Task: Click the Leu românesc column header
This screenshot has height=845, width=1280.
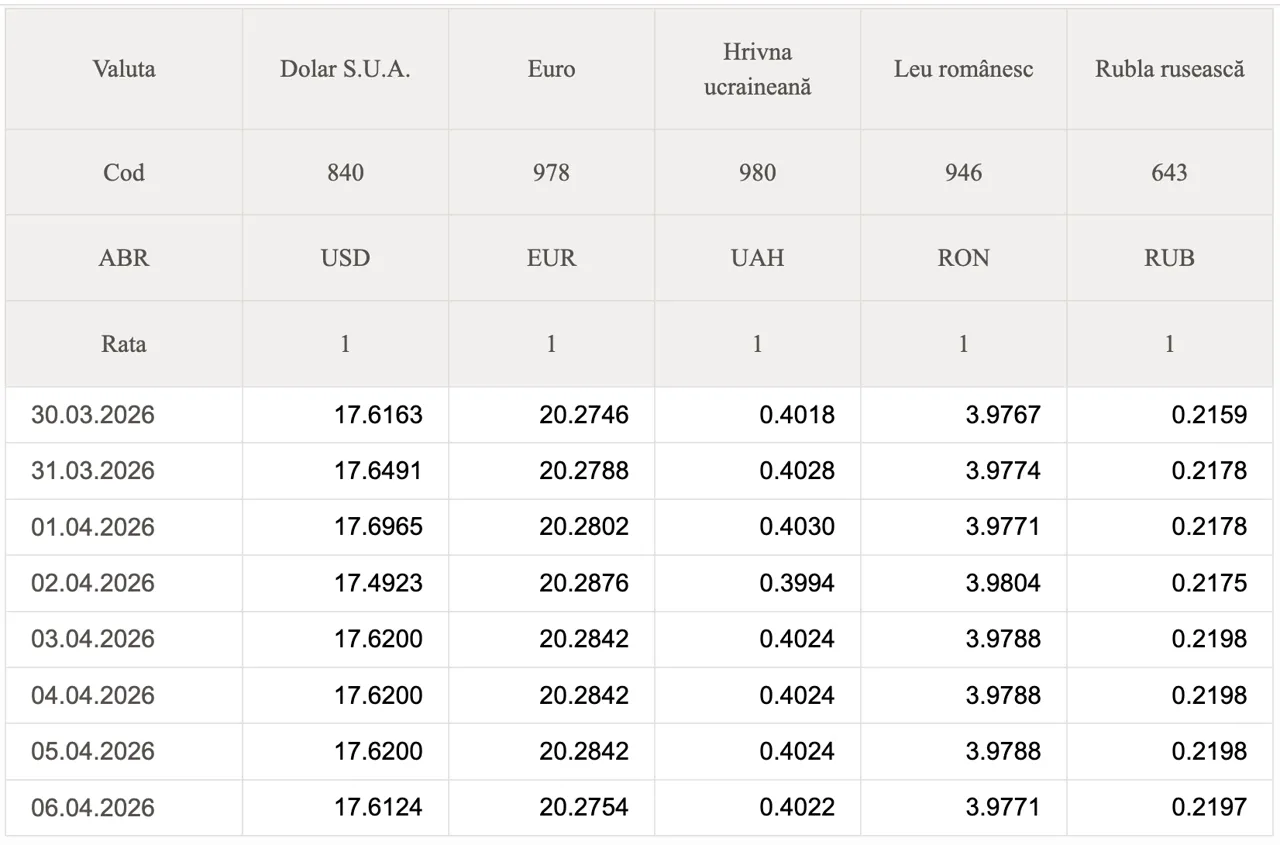Action: pos(963,69)
